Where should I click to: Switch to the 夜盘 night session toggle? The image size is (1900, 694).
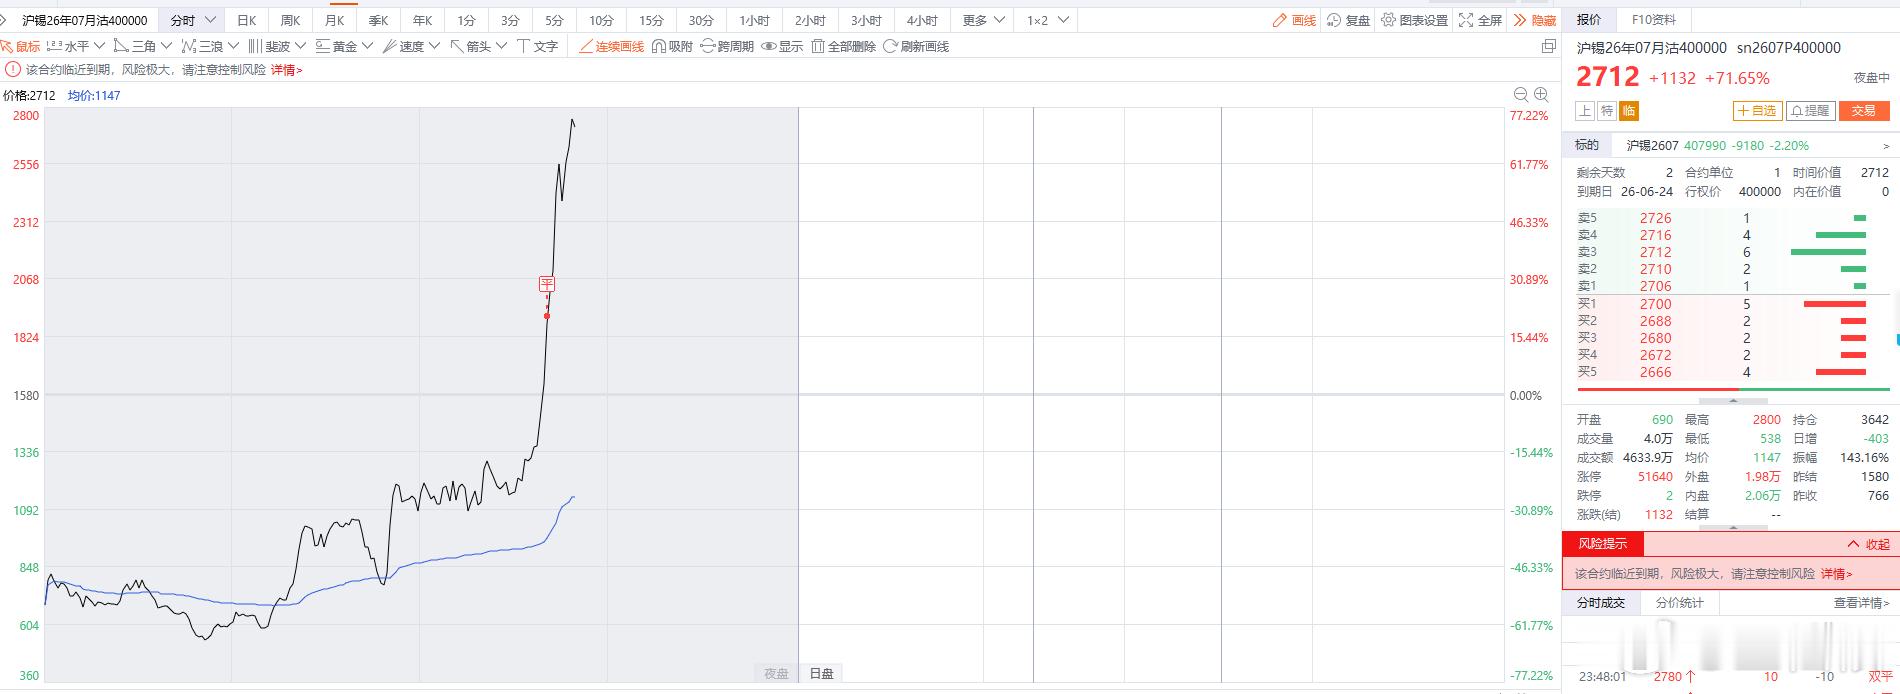pyautogui.click(x=776, y=673)
